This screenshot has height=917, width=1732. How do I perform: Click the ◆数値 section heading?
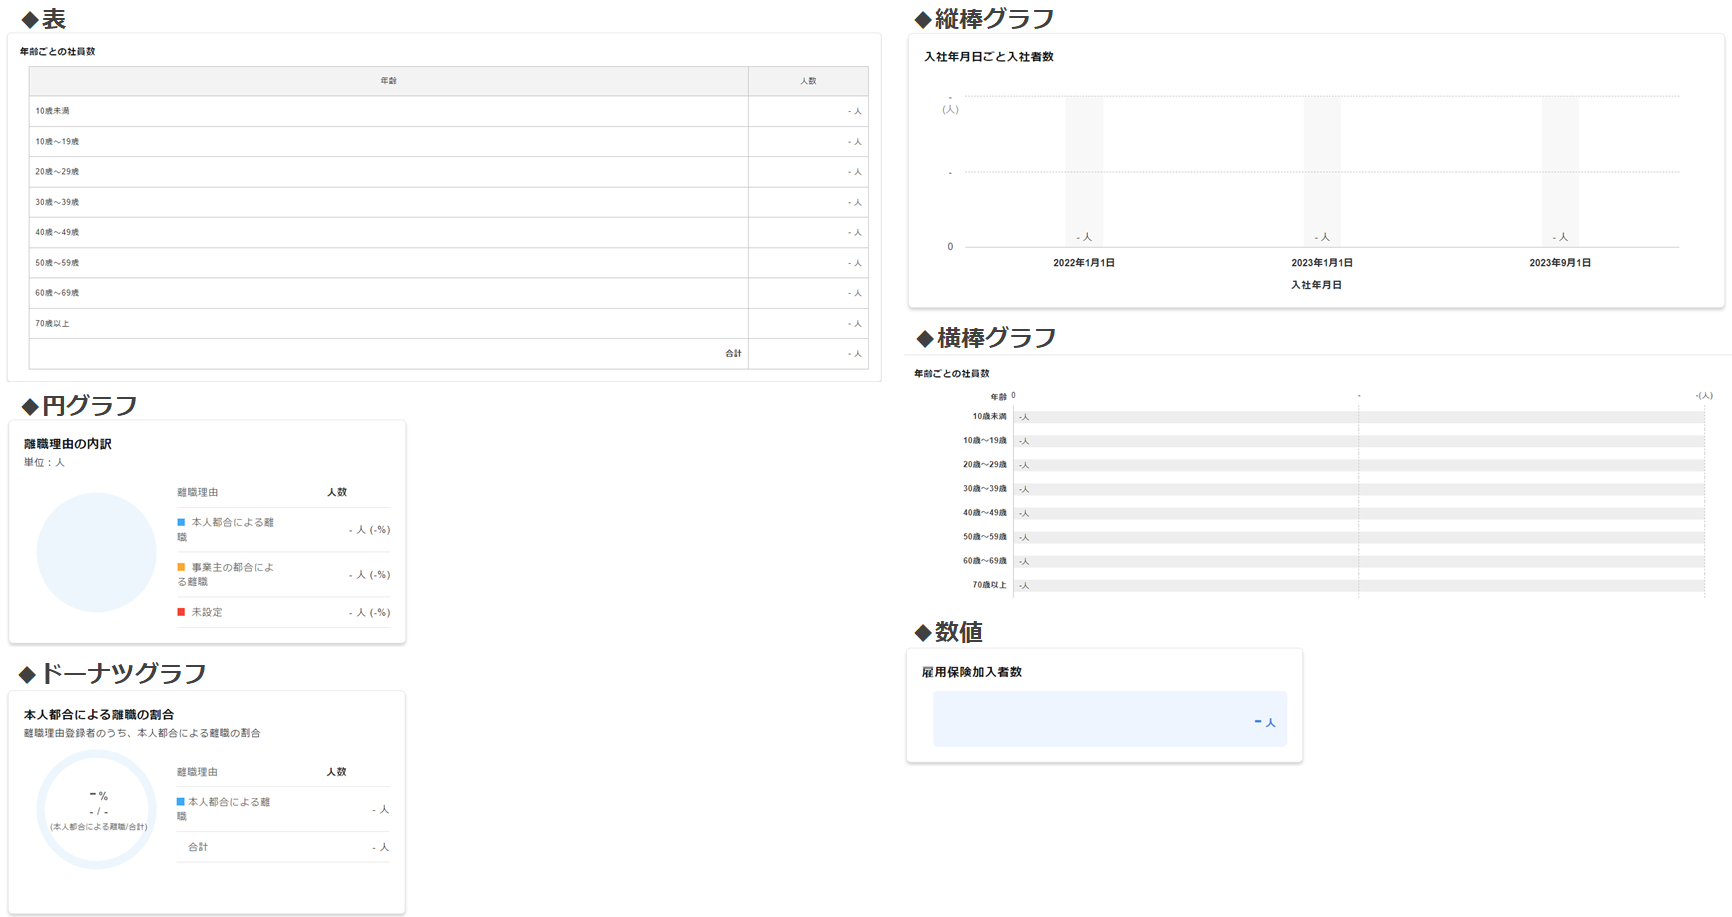tap(948, 632)
